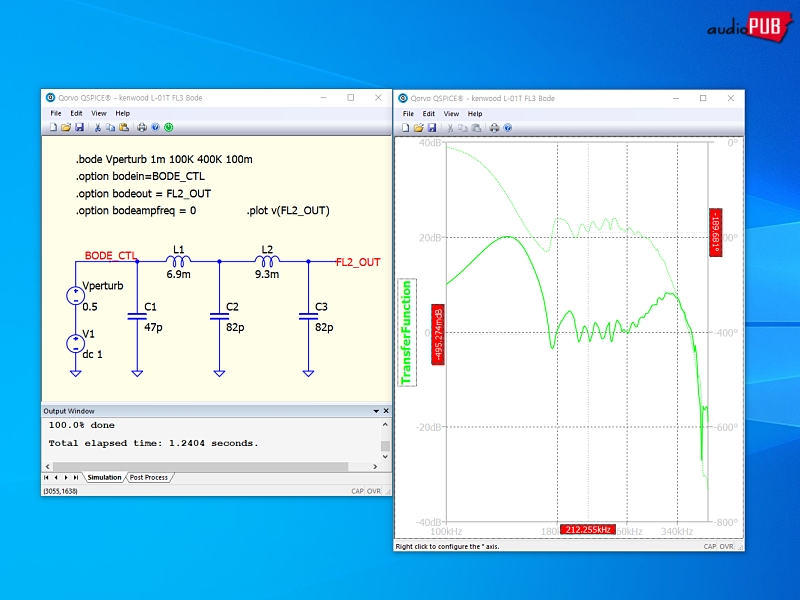Paste using clipboard icon in schematic window
The width and height of the screenshot is (800, 600).
pos(123,127)
